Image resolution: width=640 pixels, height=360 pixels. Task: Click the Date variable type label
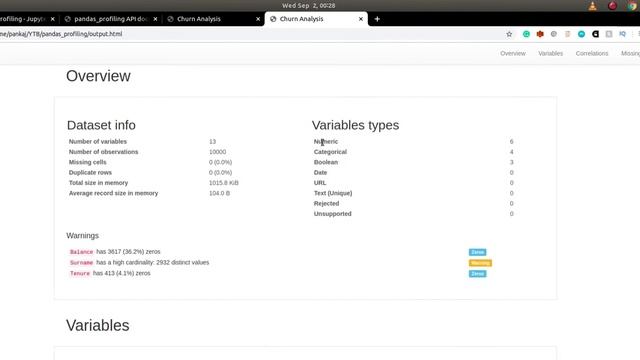(320, 173)
